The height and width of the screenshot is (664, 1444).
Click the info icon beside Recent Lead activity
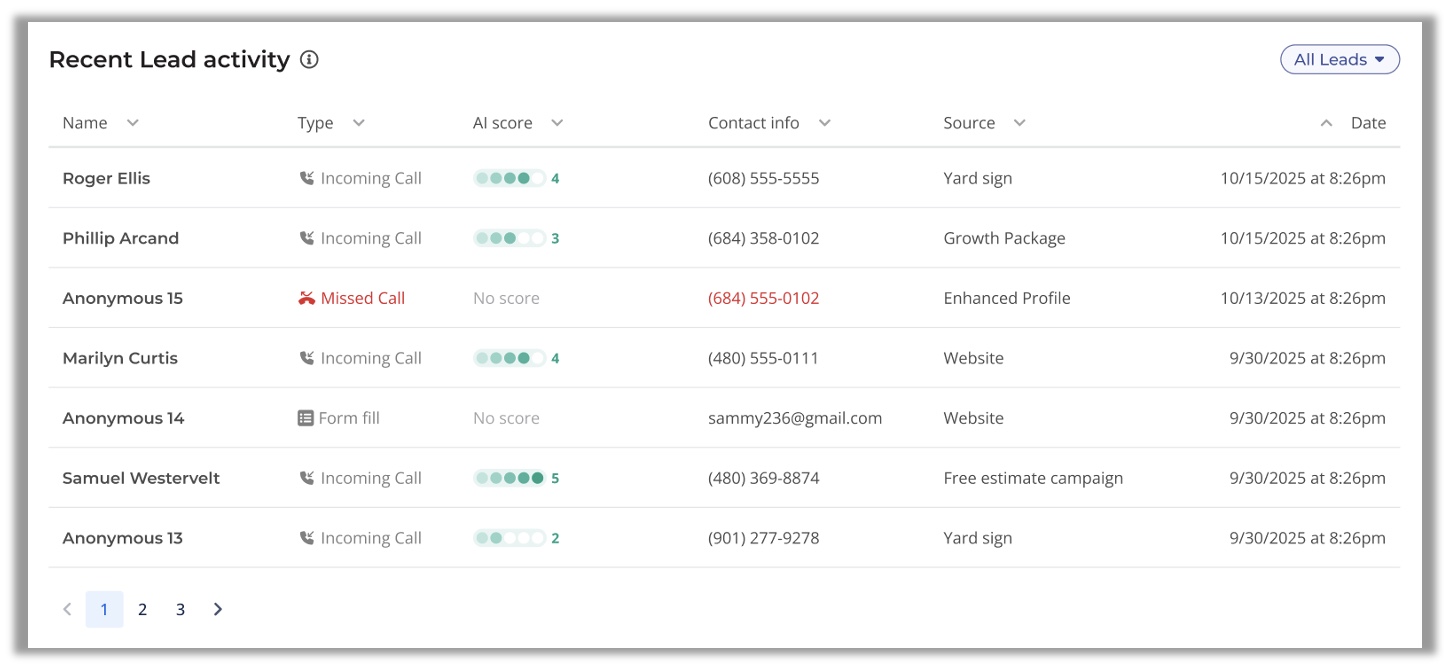coord(310,60)
